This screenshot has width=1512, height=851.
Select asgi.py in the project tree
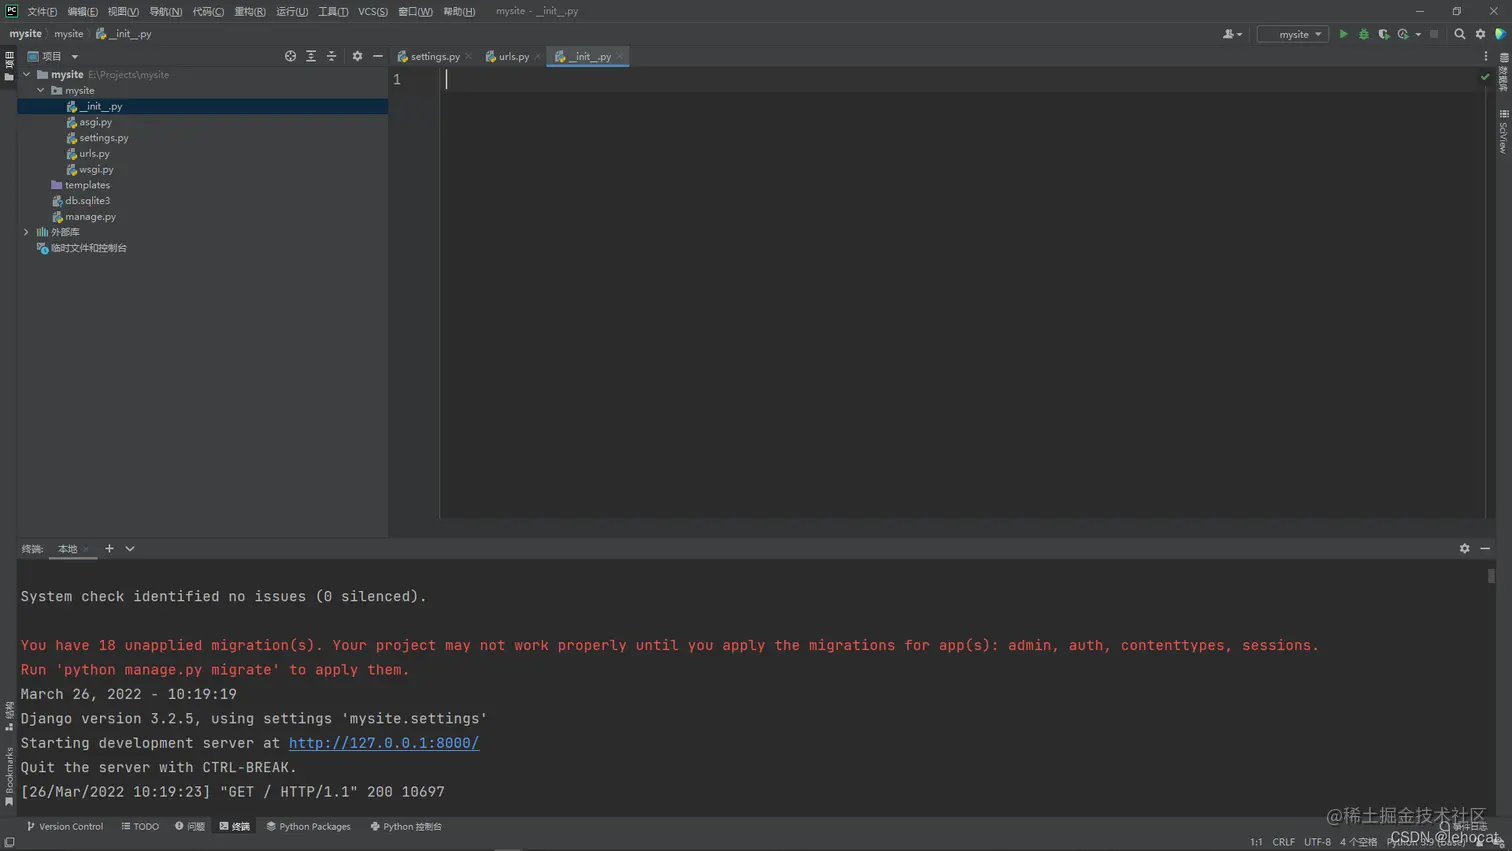coord(96,122)
